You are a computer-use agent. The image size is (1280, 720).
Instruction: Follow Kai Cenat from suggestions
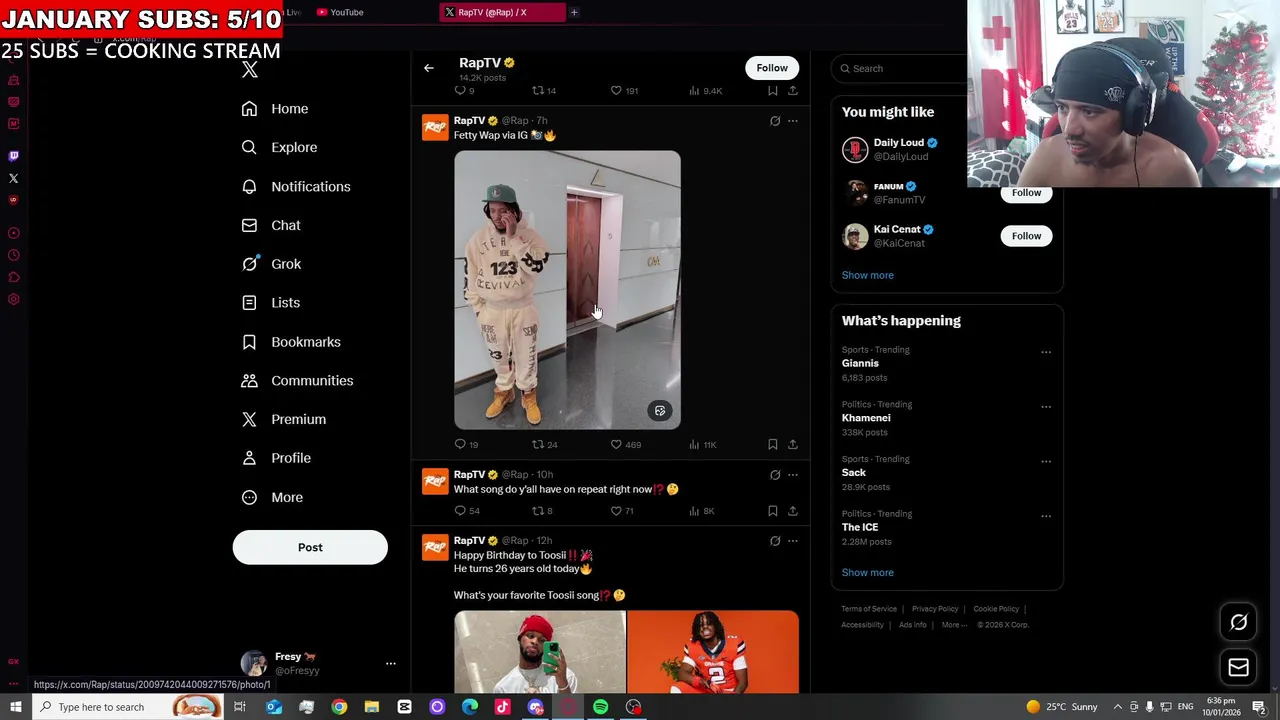[1026, 236]
